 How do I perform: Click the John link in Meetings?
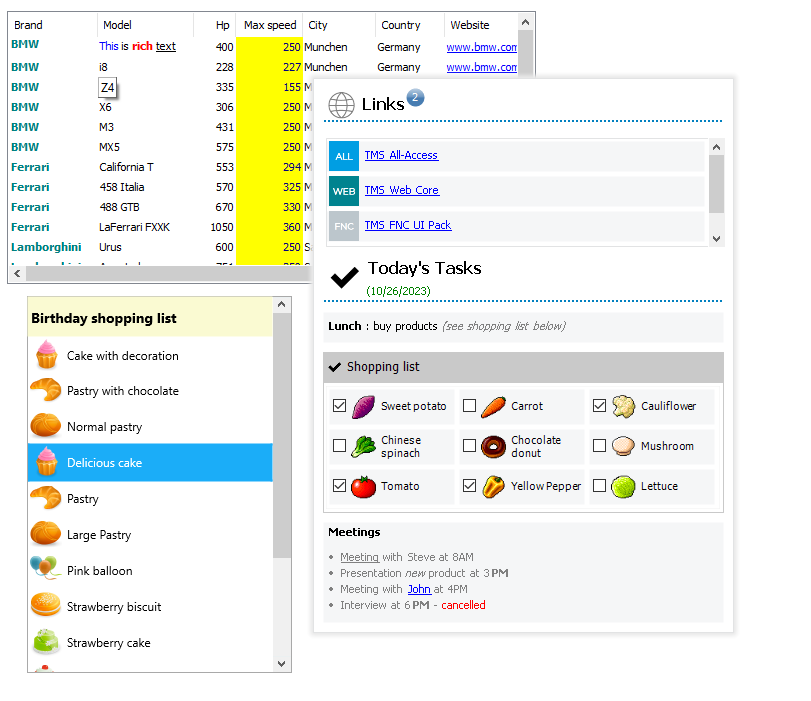(x=419, y=589)
